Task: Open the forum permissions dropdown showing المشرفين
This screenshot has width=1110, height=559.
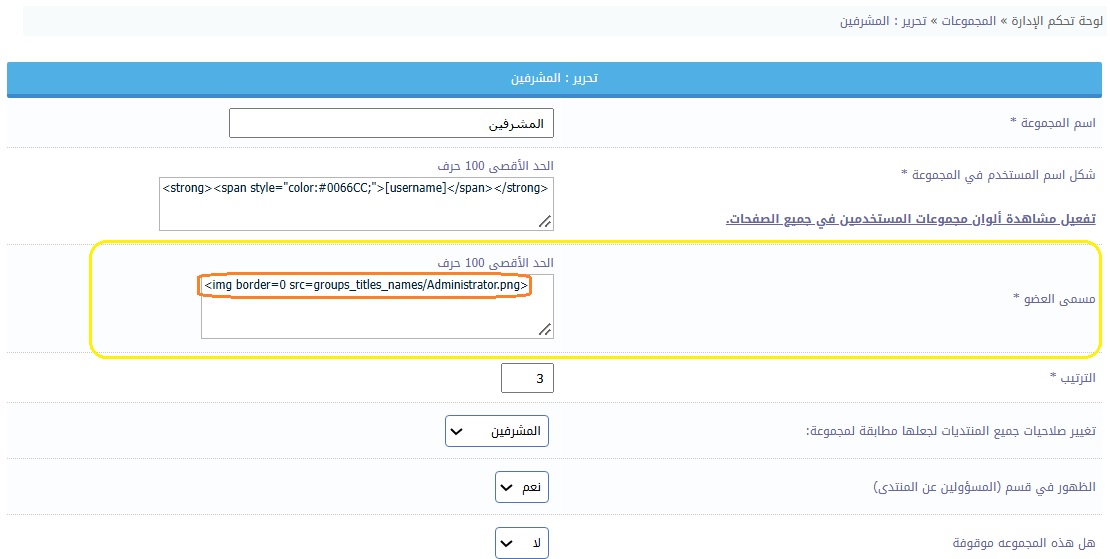Action: pyautogui.click(x=497, y=431)
